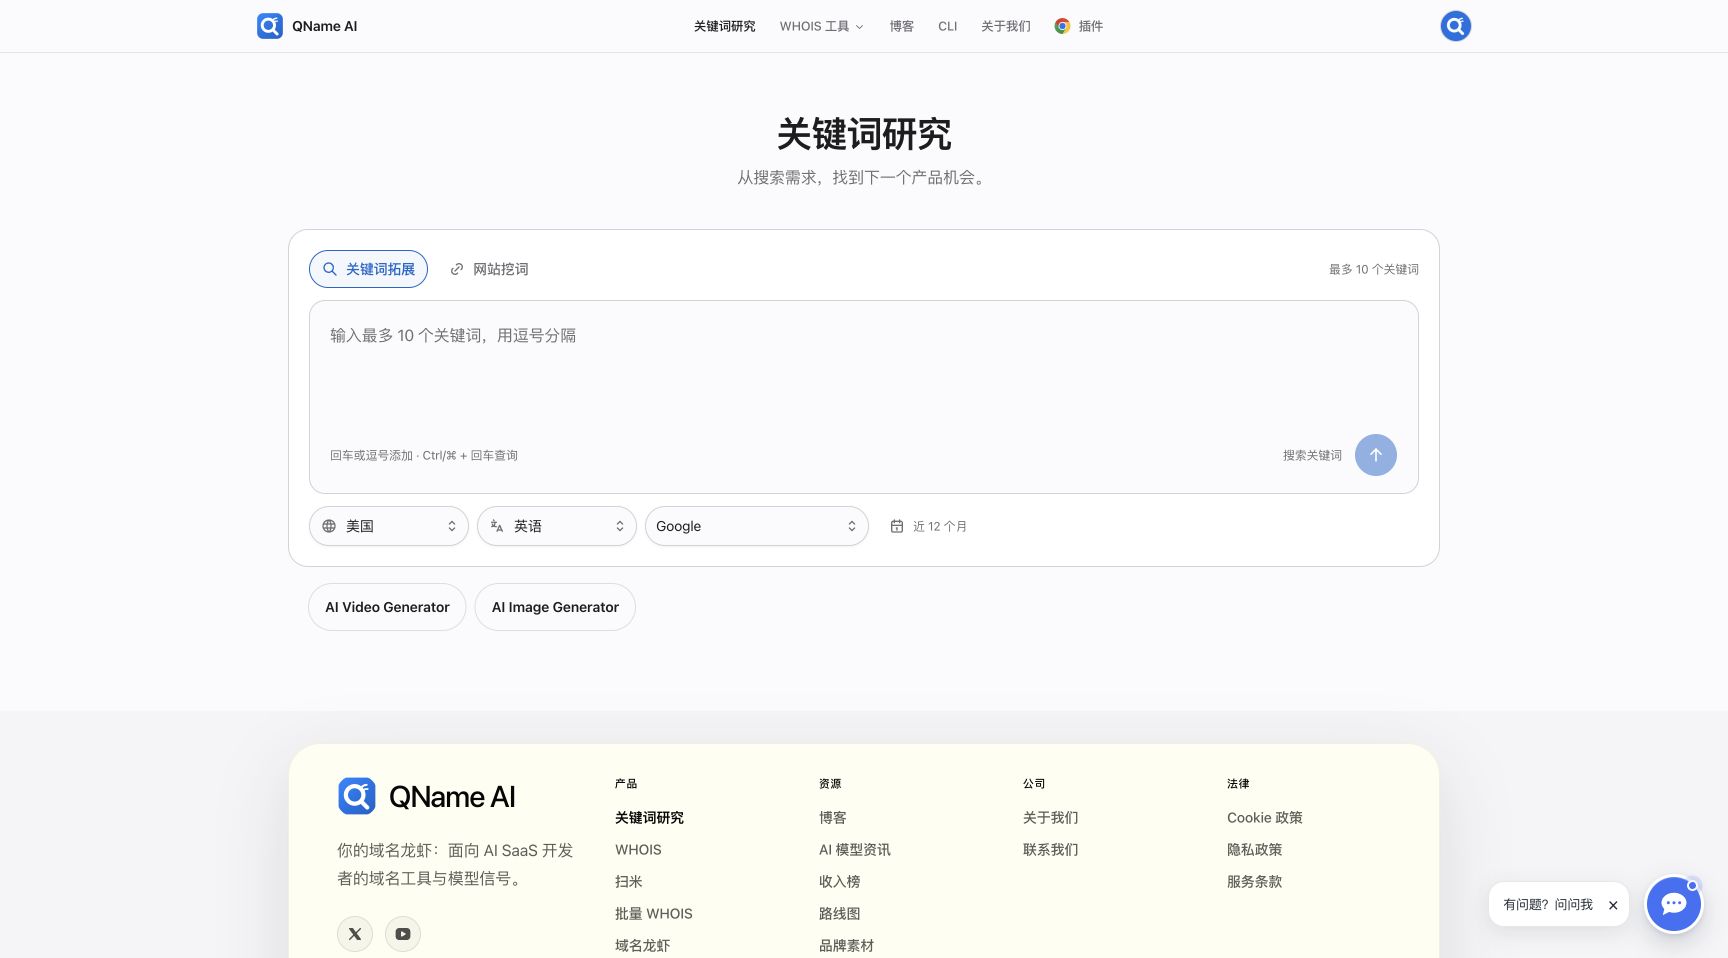Choose the AI Video Generator suggestion
Screen dimensions: 1728x958
coord(387,607)
